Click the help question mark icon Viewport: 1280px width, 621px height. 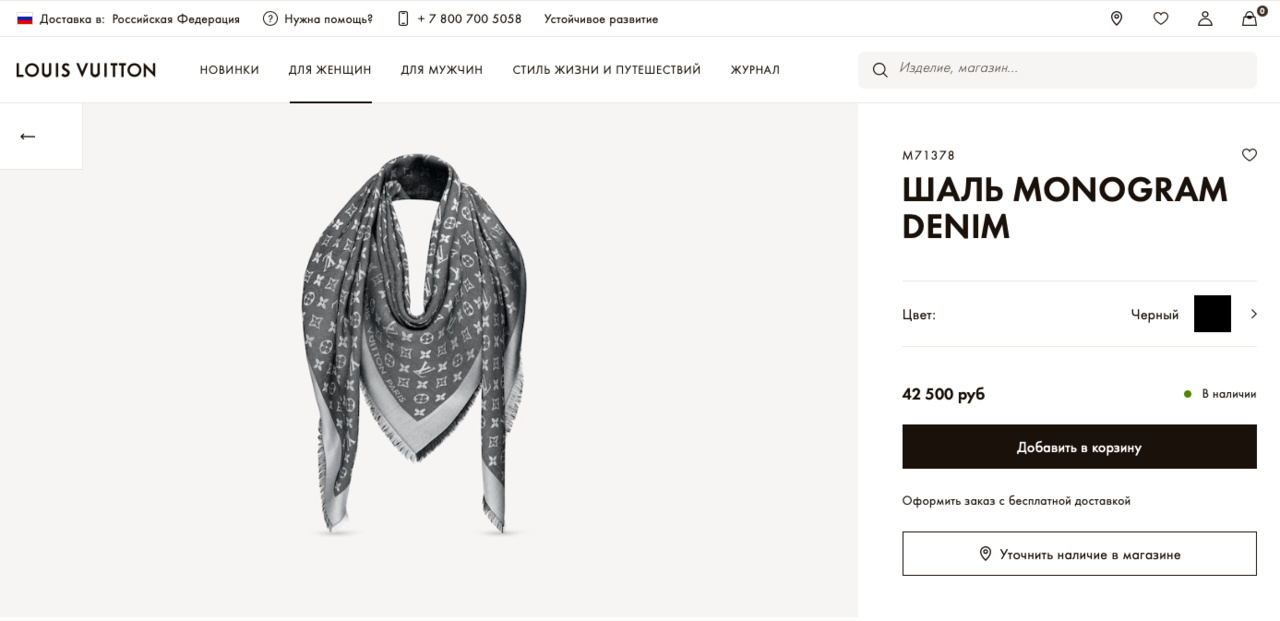click(x=270, y=19)
